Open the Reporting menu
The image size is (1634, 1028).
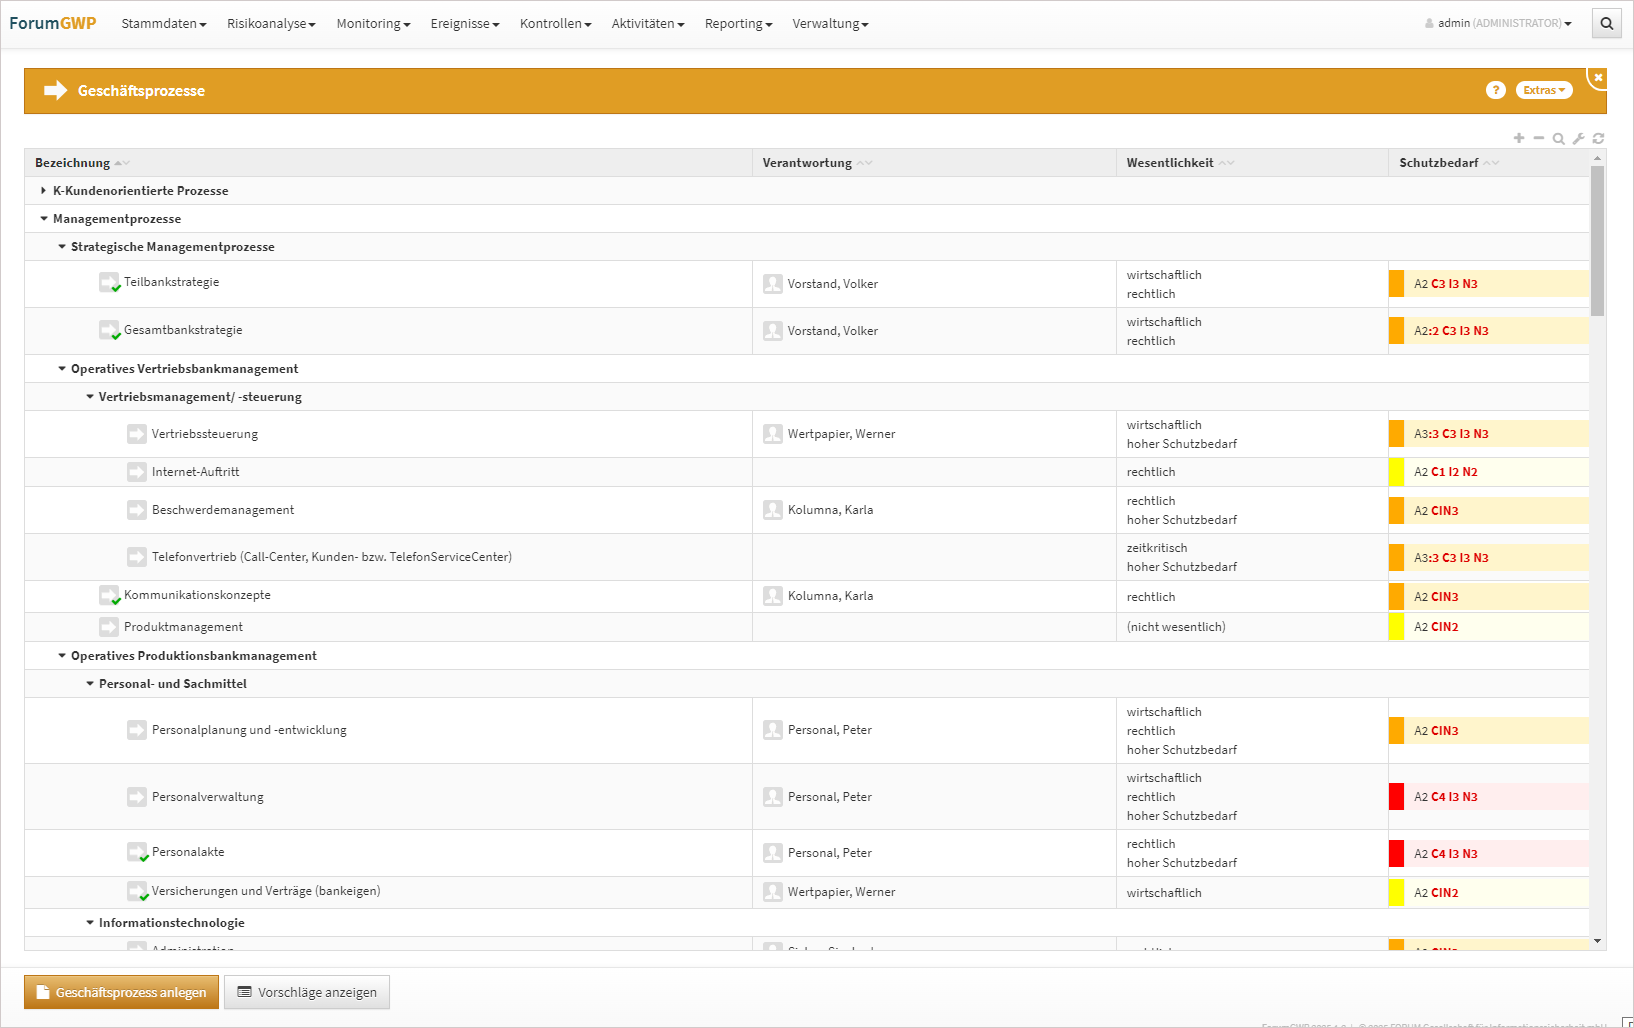[737, 23]
